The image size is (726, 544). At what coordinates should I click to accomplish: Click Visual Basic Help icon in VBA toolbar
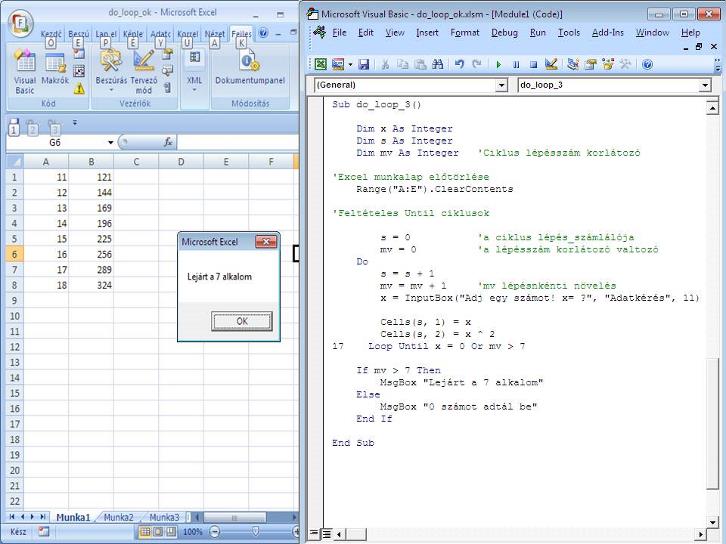(647, 64)
